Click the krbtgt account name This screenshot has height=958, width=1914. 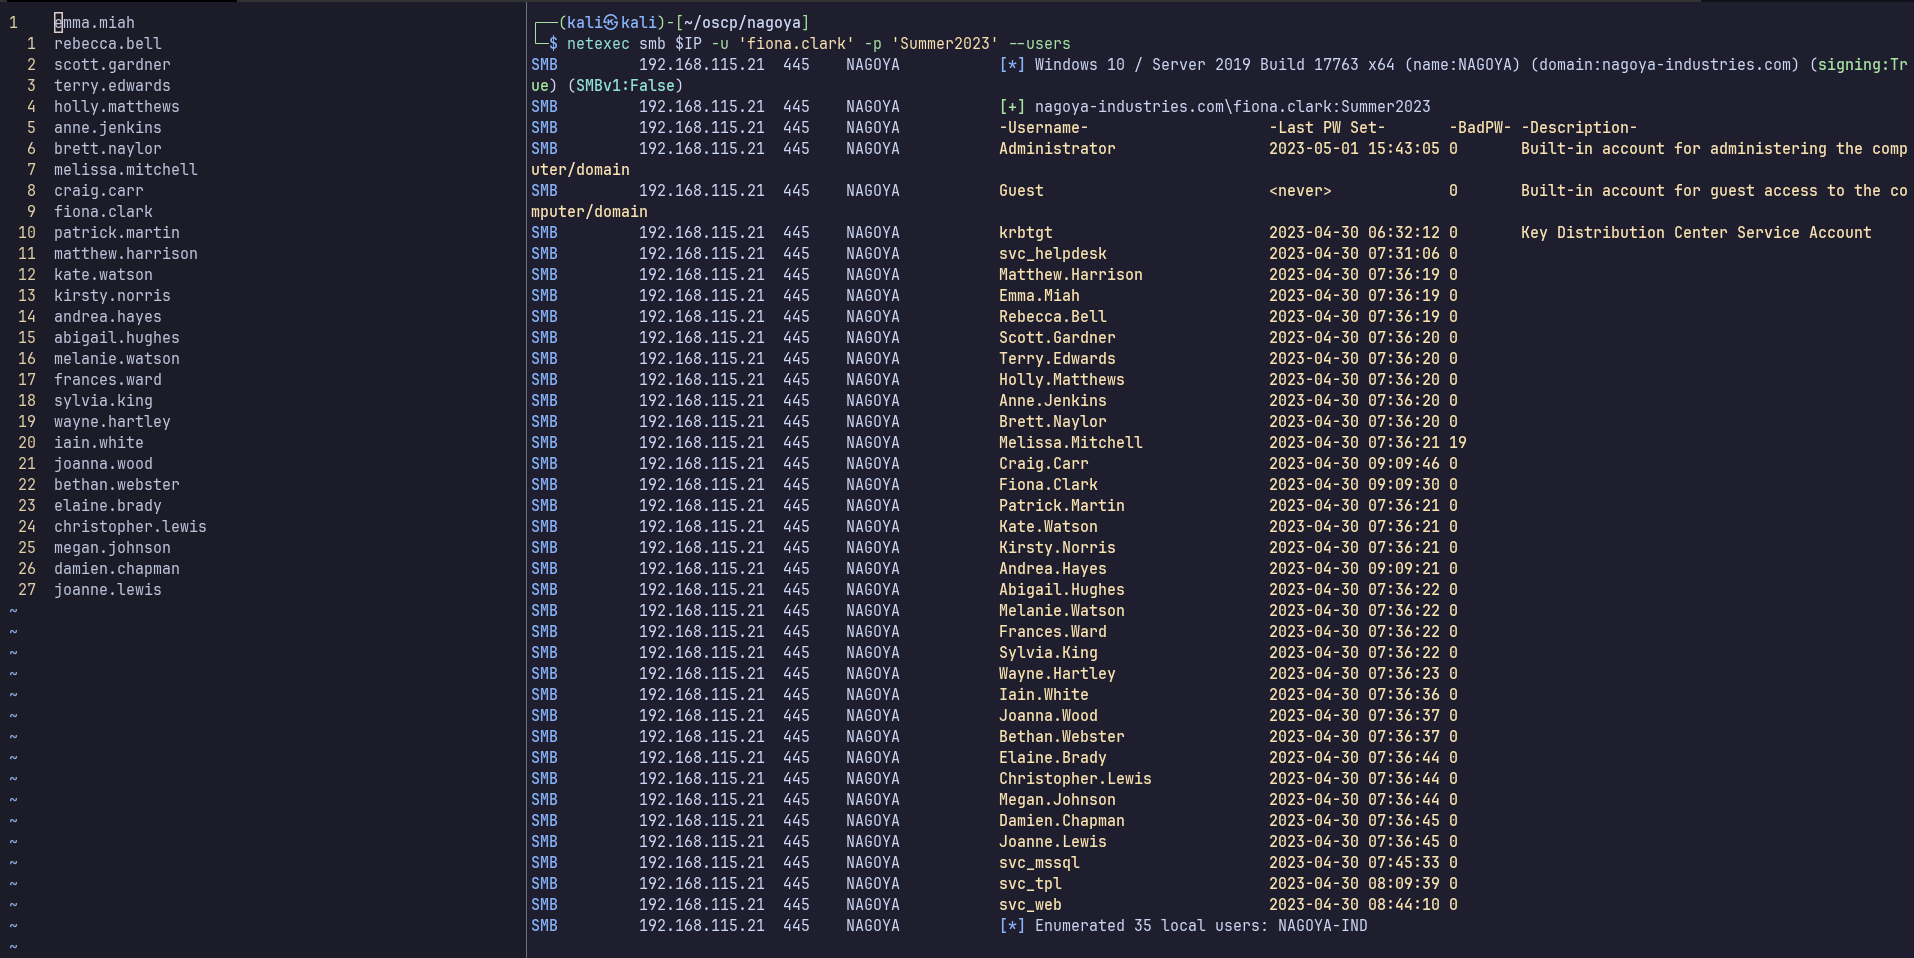click(1025, 232)
